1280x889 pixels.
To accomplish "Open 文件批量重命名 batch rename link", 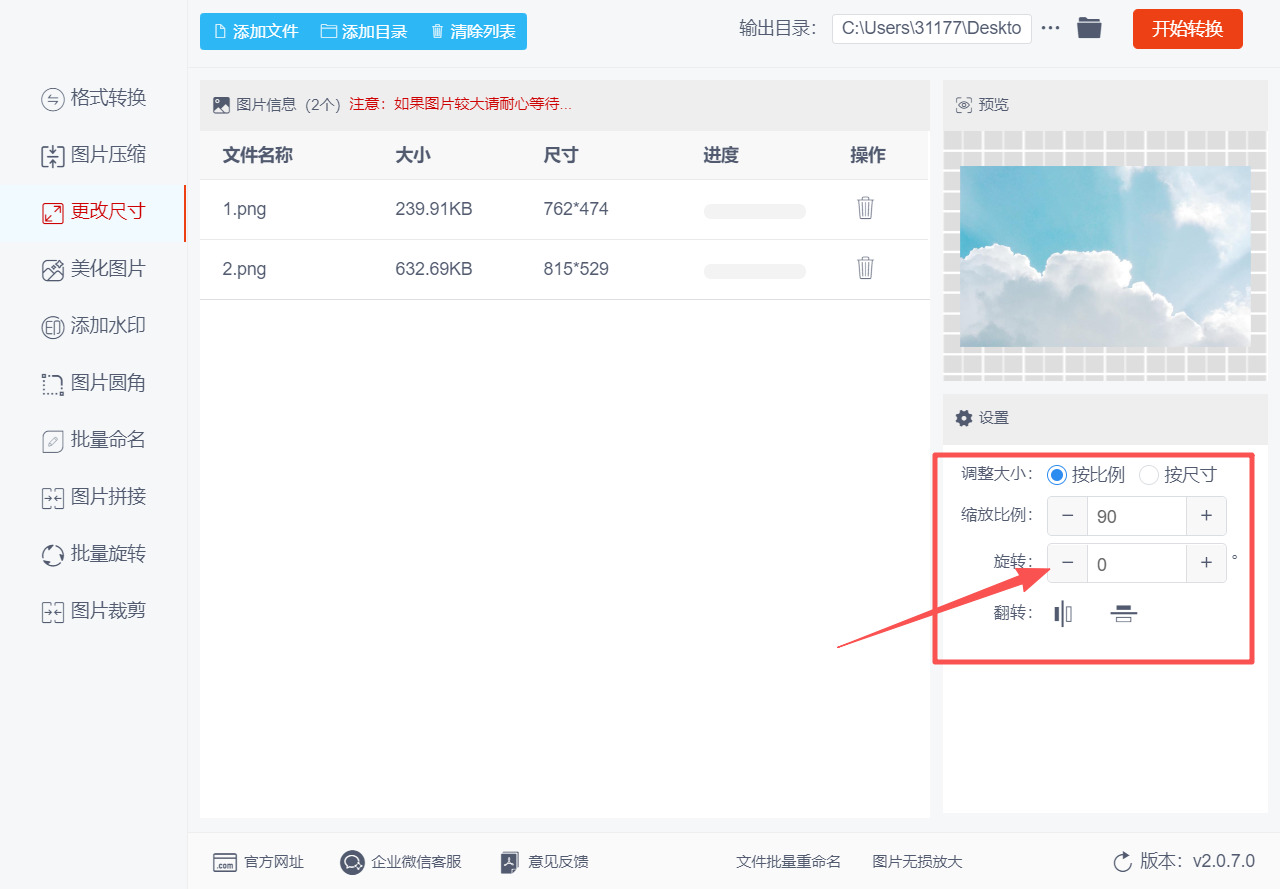I will tap(789, 862).
